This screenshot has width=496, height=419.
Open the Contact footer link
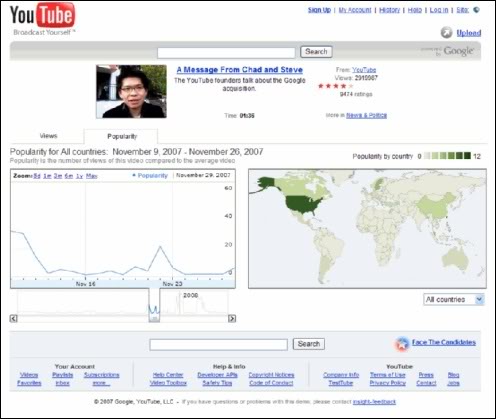click(x=426, y=383)
